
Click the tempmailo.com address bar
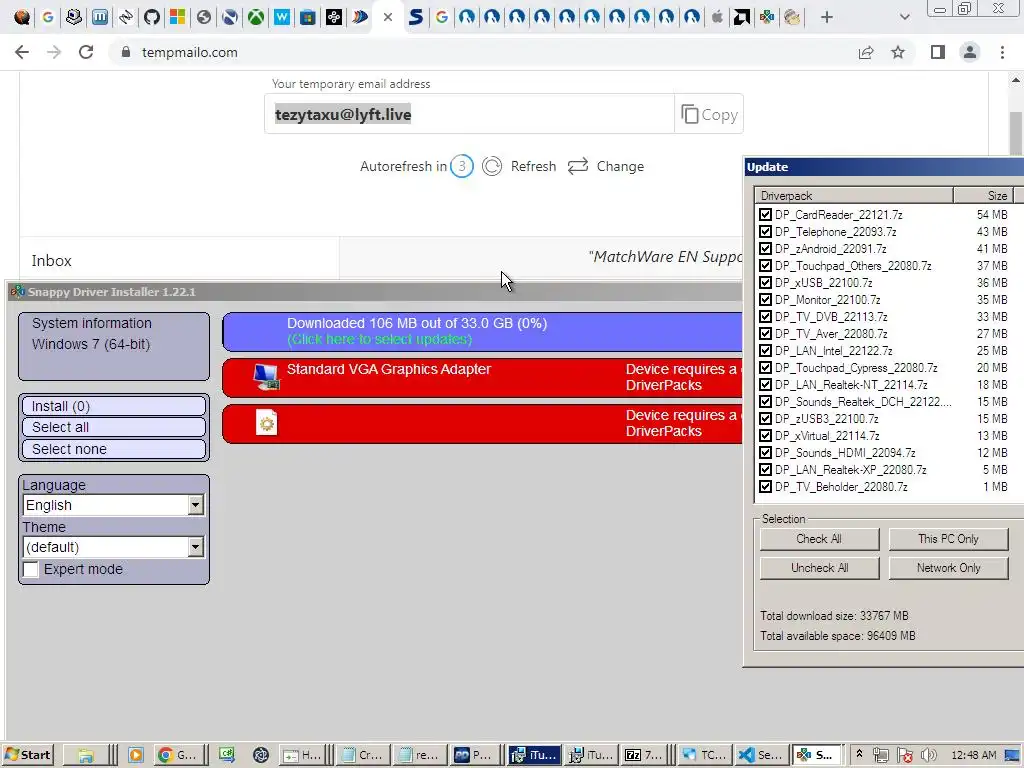click(483, 52)
